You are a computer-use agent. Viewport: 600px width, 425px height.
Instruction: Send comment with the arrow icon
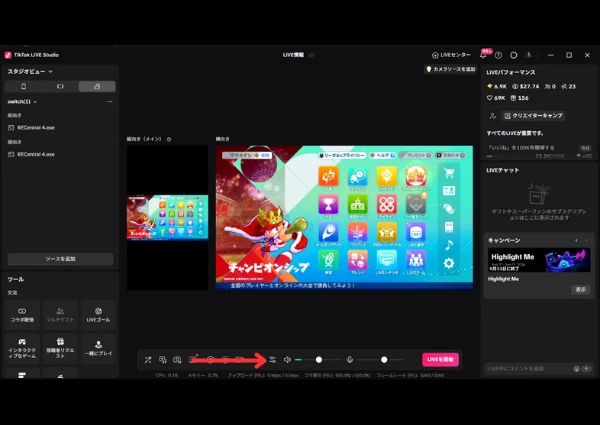coord(586,369)
